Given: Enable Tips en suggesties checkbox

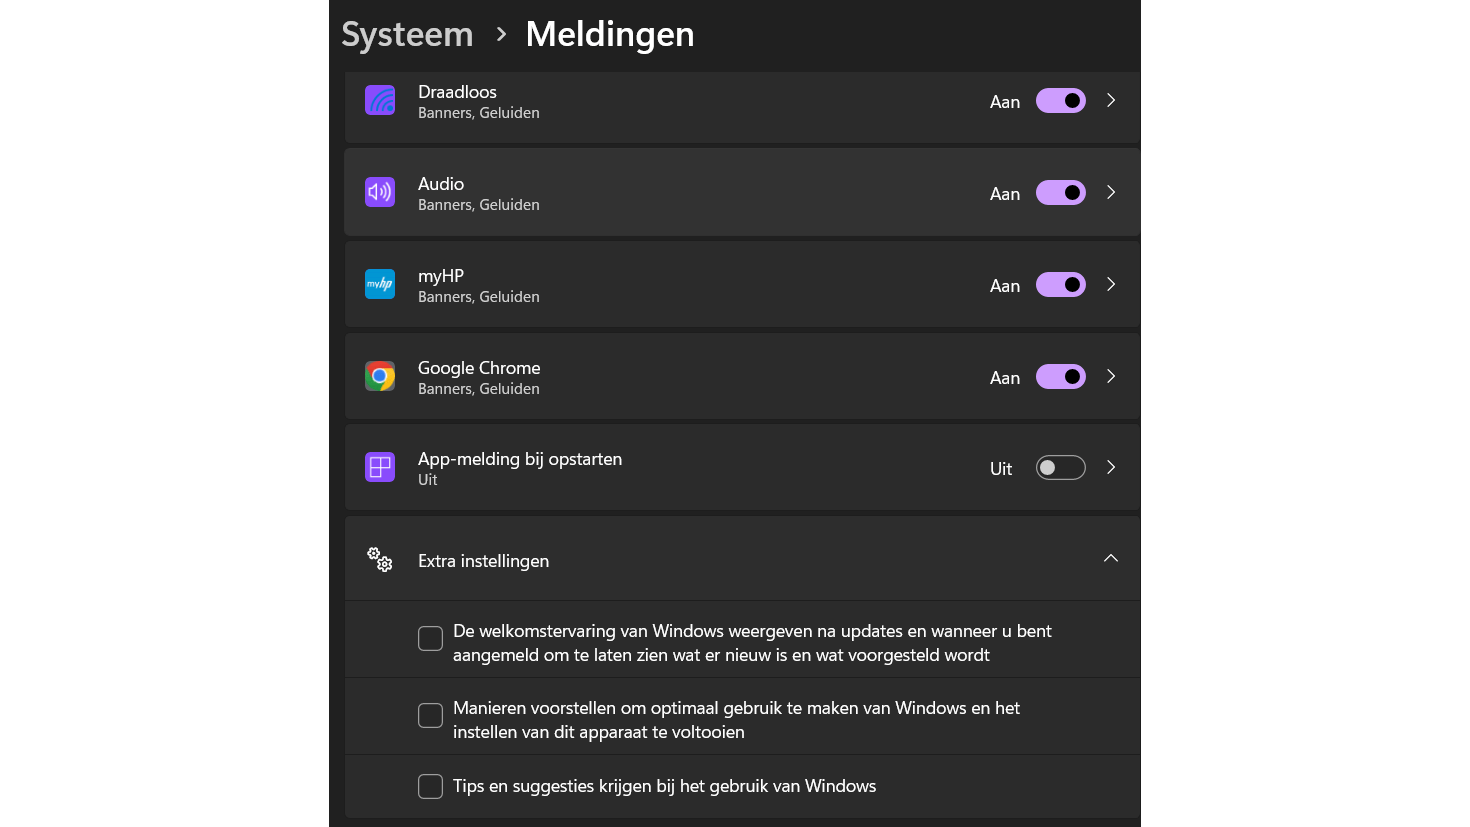Looking at the screenshot, I should point(430,786).
